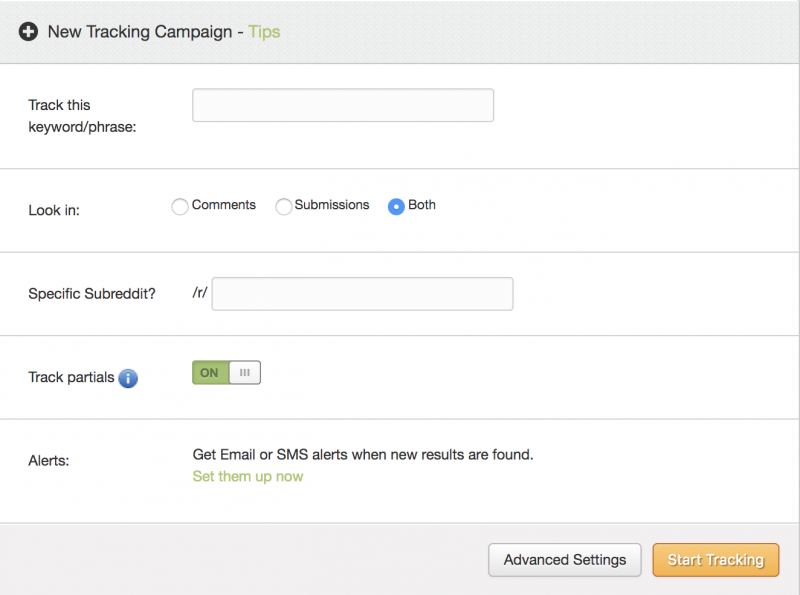The image size is (800, 595).
Task: Select the Comments radio button
Action: coord(180,207)
